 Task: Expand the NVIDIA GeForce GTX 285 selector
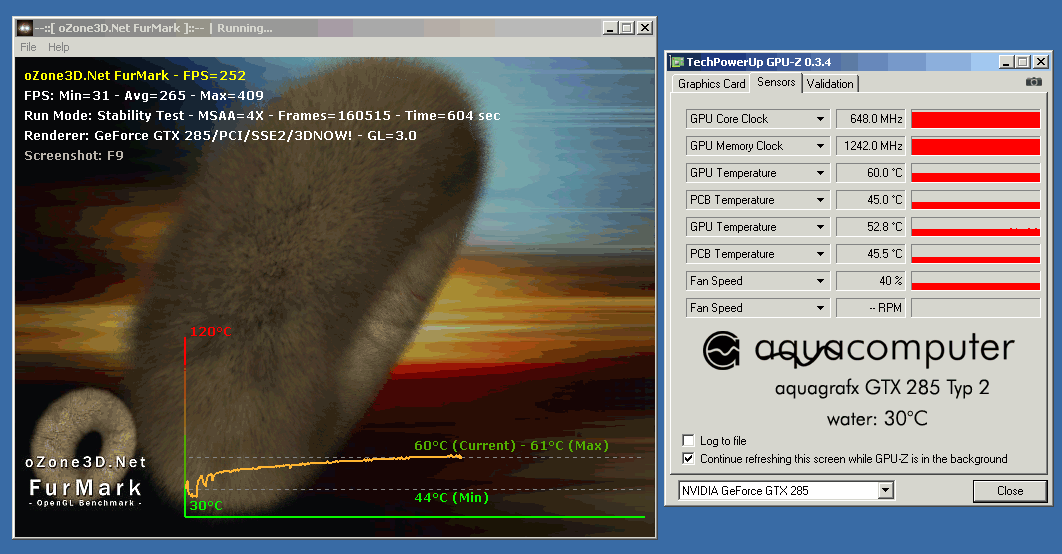click(x=886, y=490)
